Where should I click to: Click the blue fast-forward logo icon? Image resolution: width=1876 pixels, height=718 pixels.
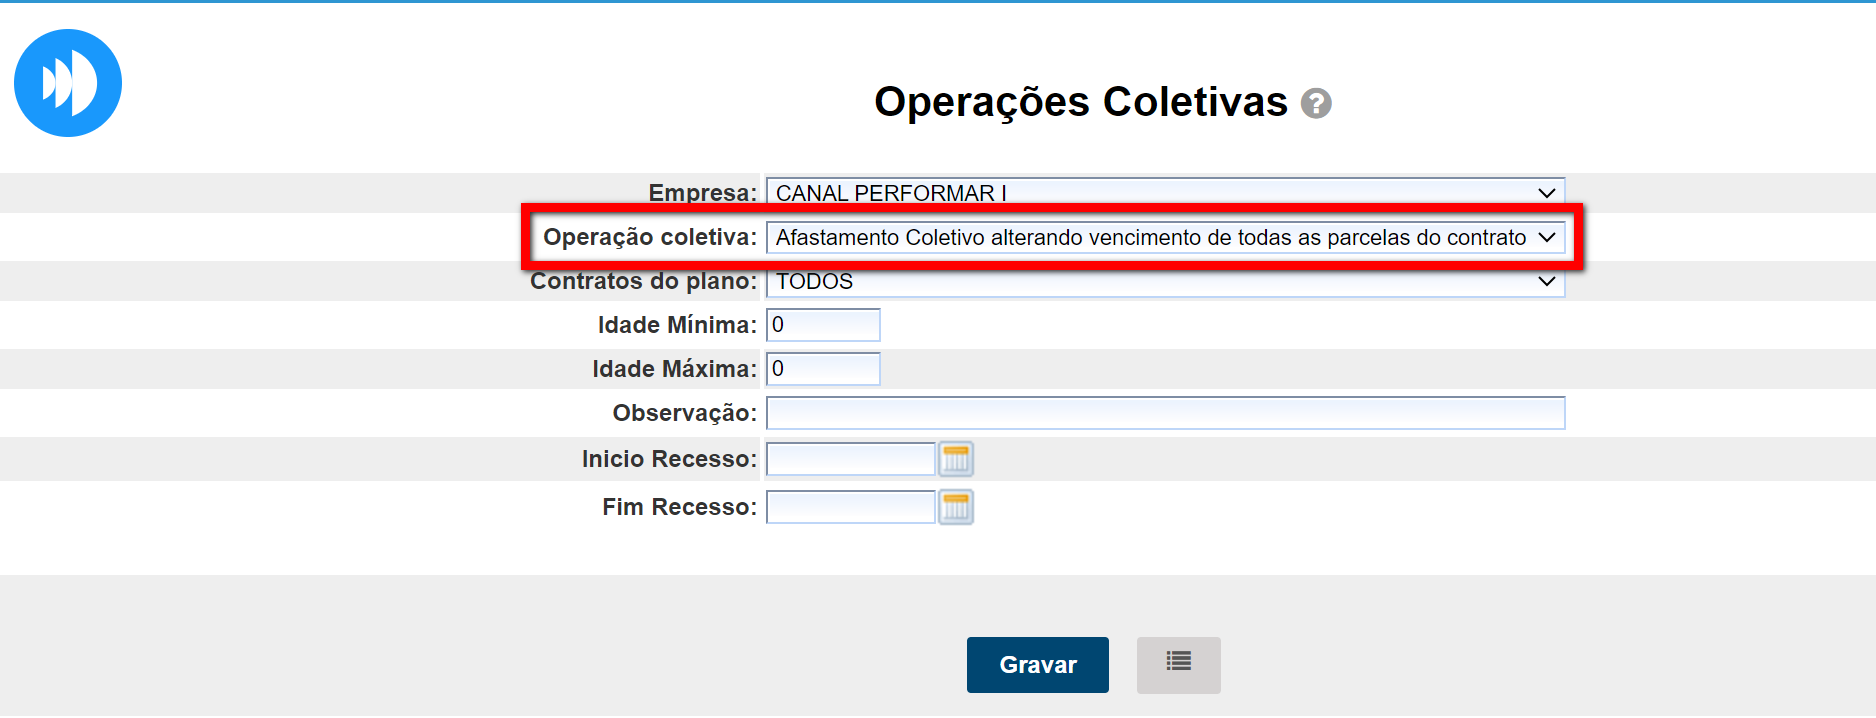(x=68, y=83)
